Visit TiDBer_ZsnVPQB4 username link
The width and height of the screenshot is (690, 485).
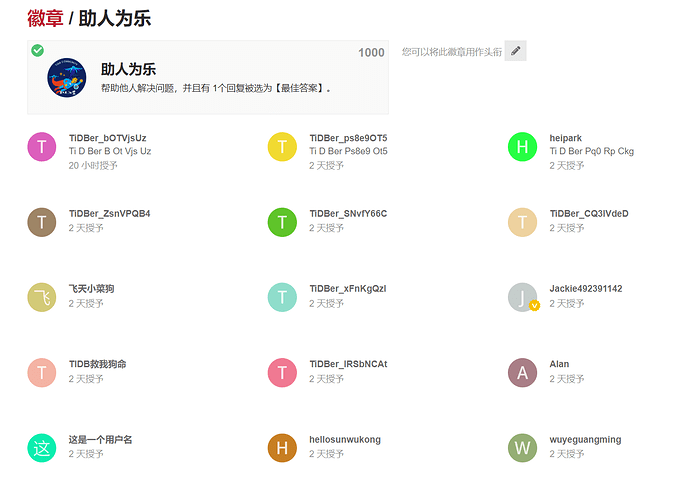(110, 213)
